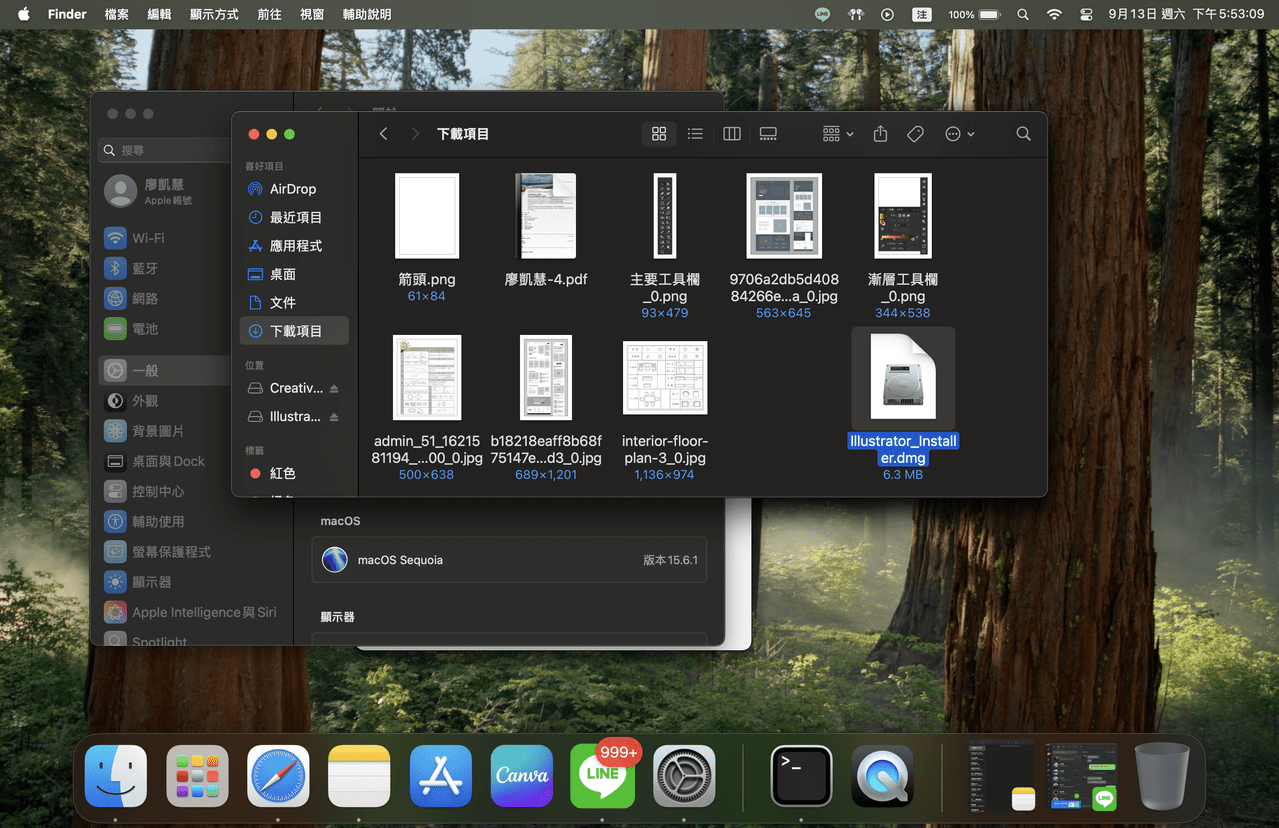
Task: Switch Finder to icon view
Action: (659, 134)
